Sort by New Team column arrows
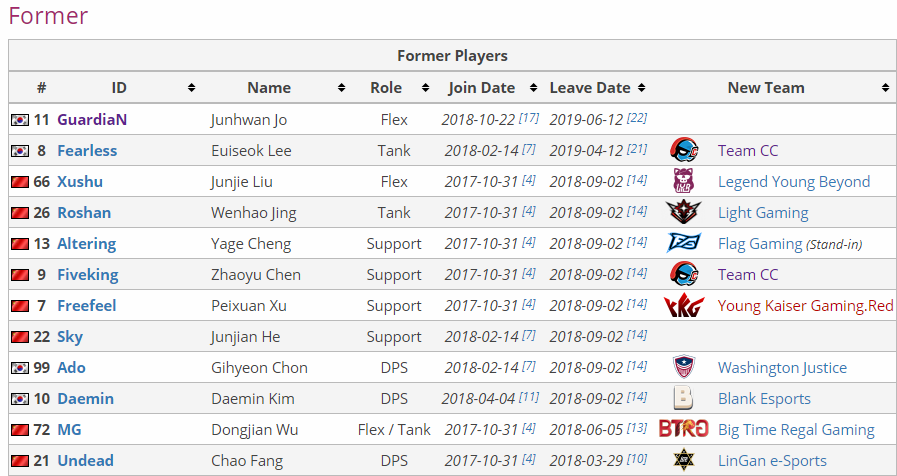 886,88
